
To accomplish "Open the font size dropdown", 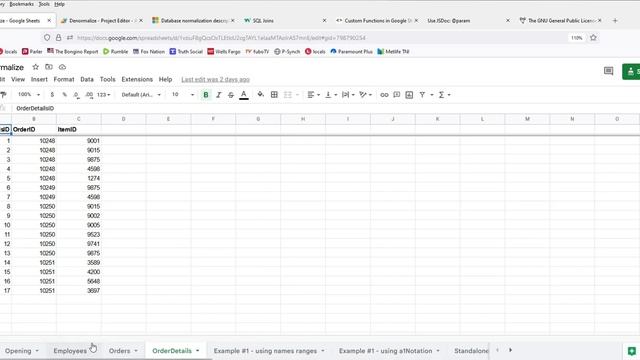I will 182,95.
